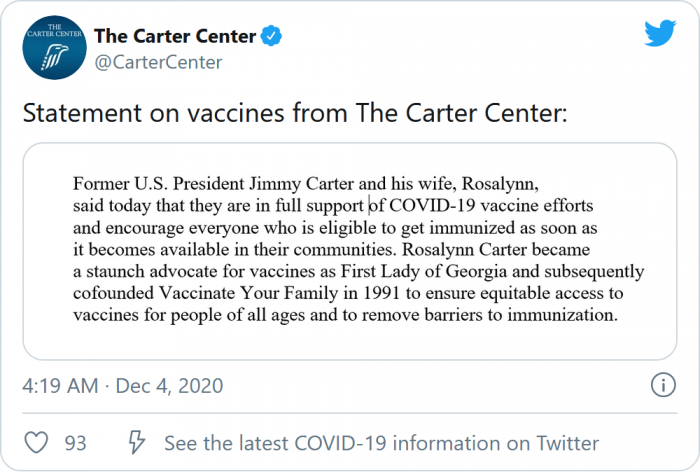Click the "Statement on vaccines" tweet text
The height and width of the screenshot is (472, 700).
[x=295, y=113]
